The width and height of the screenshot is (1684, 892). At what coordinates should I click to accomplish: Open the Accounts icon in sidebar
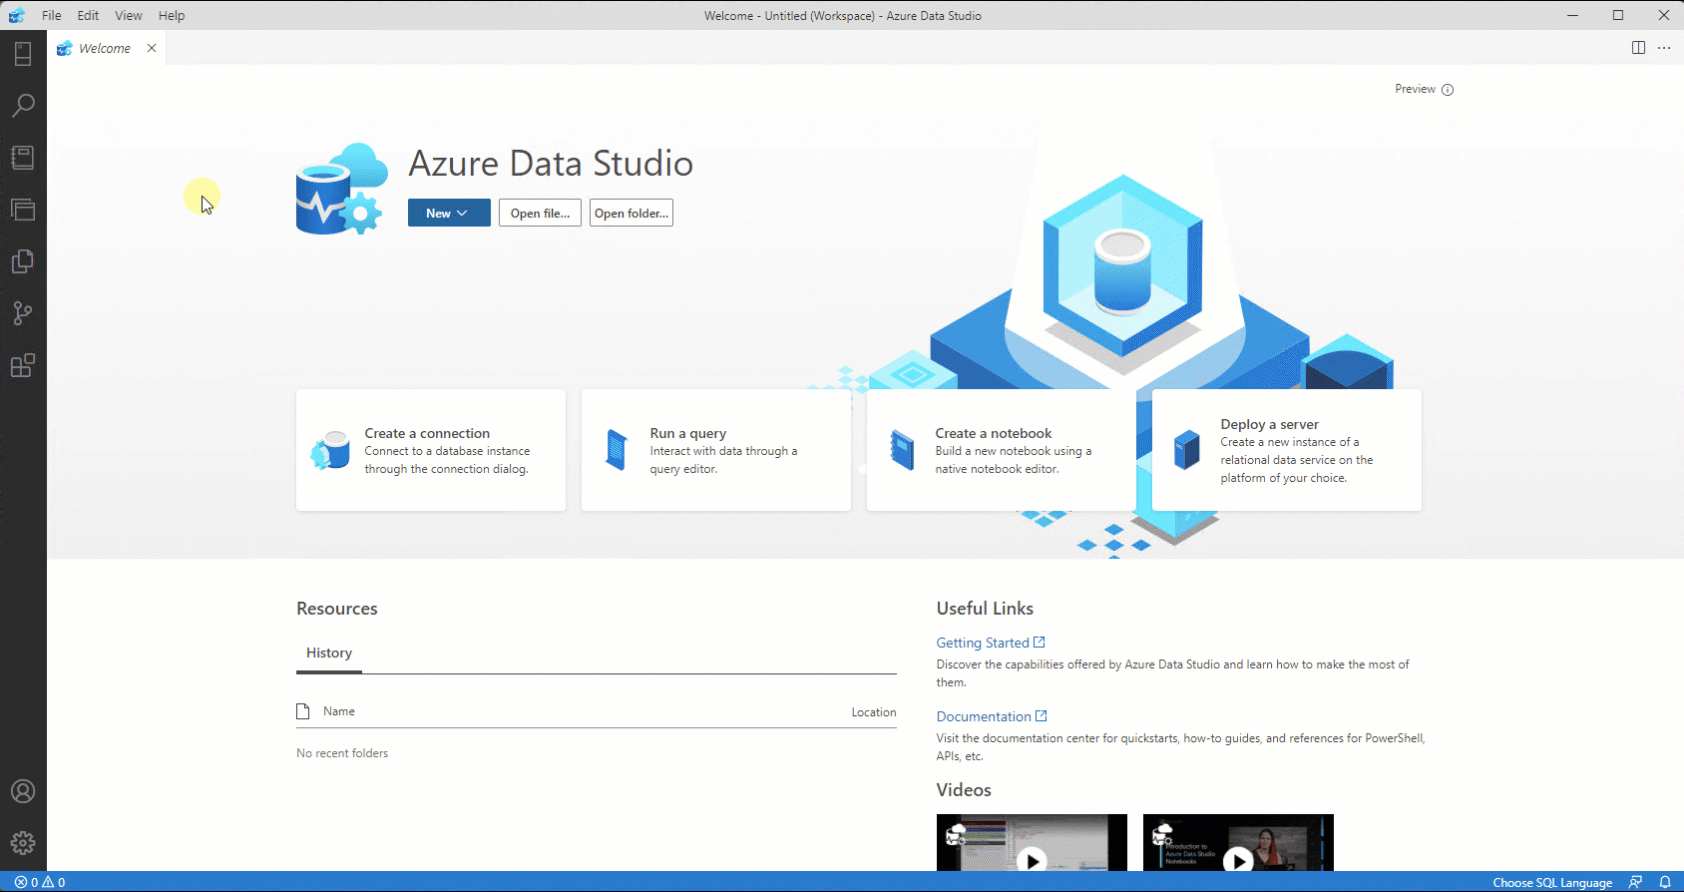point(23,791)
